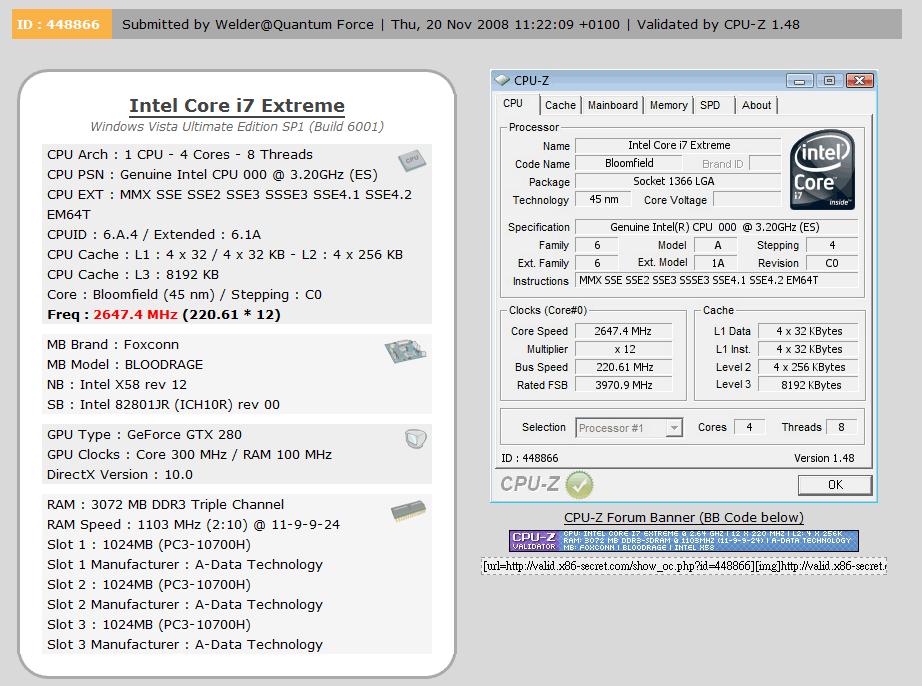The image size is (922, 686).
Task: Click 'Submitted by Welder@Quantum Force' header text
Action: (x=248, y=24)
